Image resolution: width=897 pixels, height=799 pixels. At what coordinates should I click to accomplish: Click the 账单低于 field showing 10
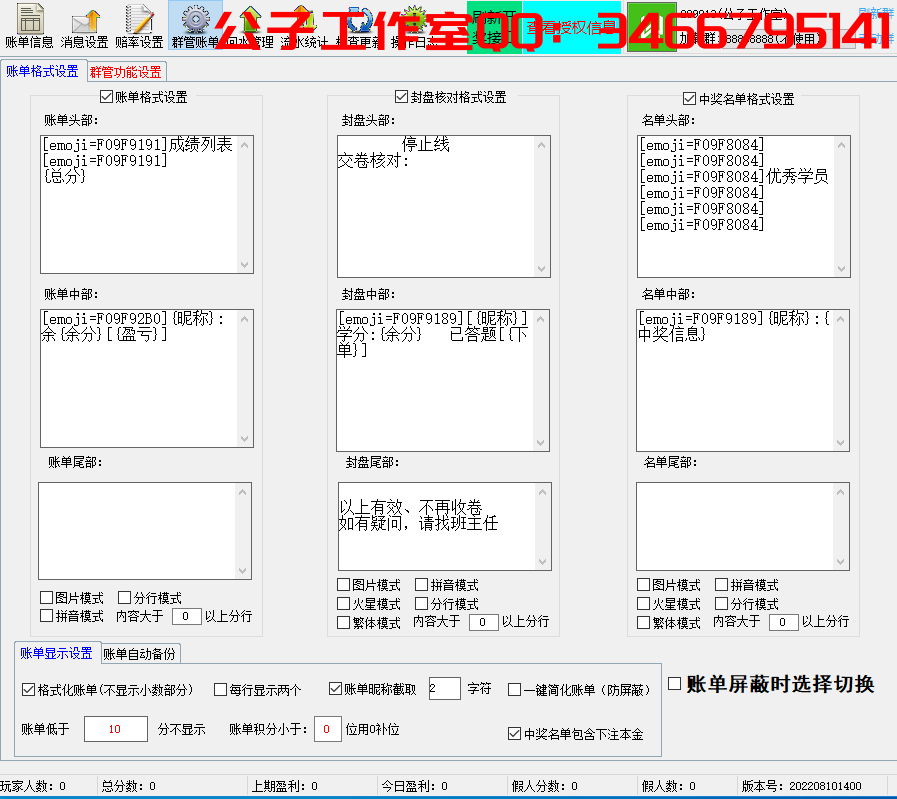click(116, 729)
